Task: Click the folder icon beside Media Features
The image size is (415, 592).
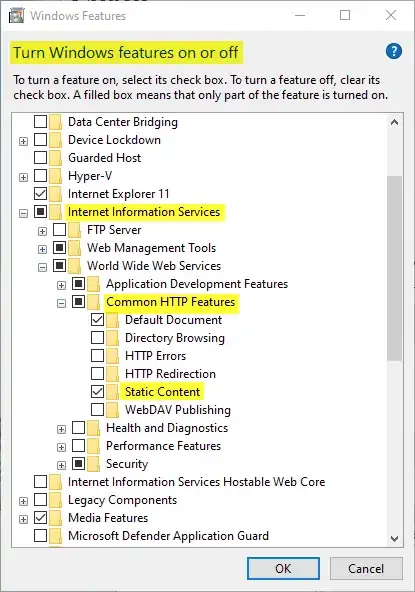Action: (56, 518)
